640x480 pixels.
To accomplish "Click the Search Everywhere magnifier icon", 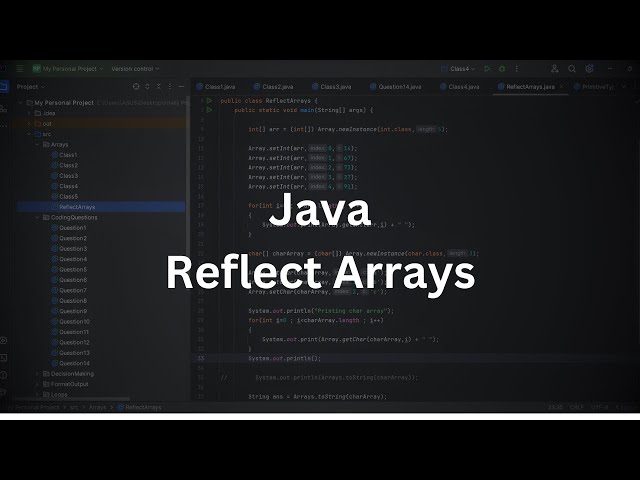I will coord(572,69).
